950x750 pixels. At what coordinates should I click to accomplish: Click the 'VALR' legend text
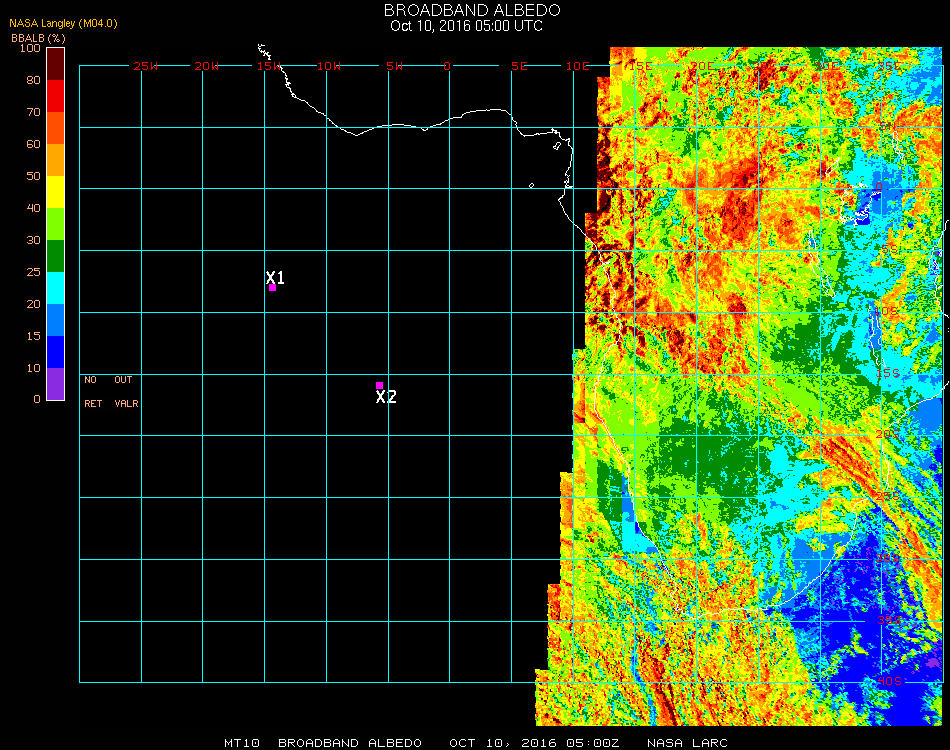[x=126, y=403]
